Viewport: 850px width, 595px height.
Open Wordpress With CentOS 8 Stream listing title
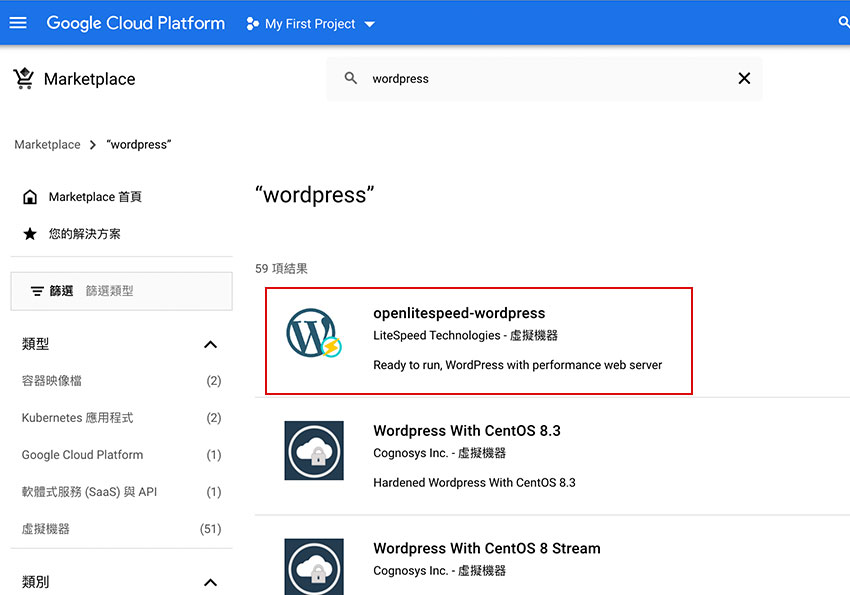tap(487, 548)
